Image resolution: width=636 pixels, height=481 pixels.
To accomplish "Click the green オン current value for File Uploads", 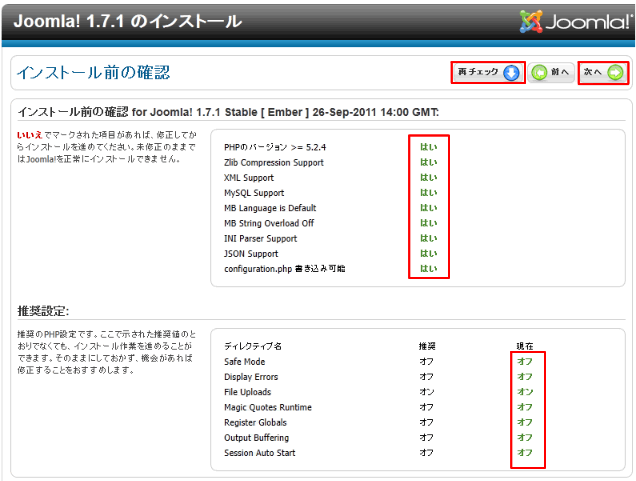I will point(525,392).
